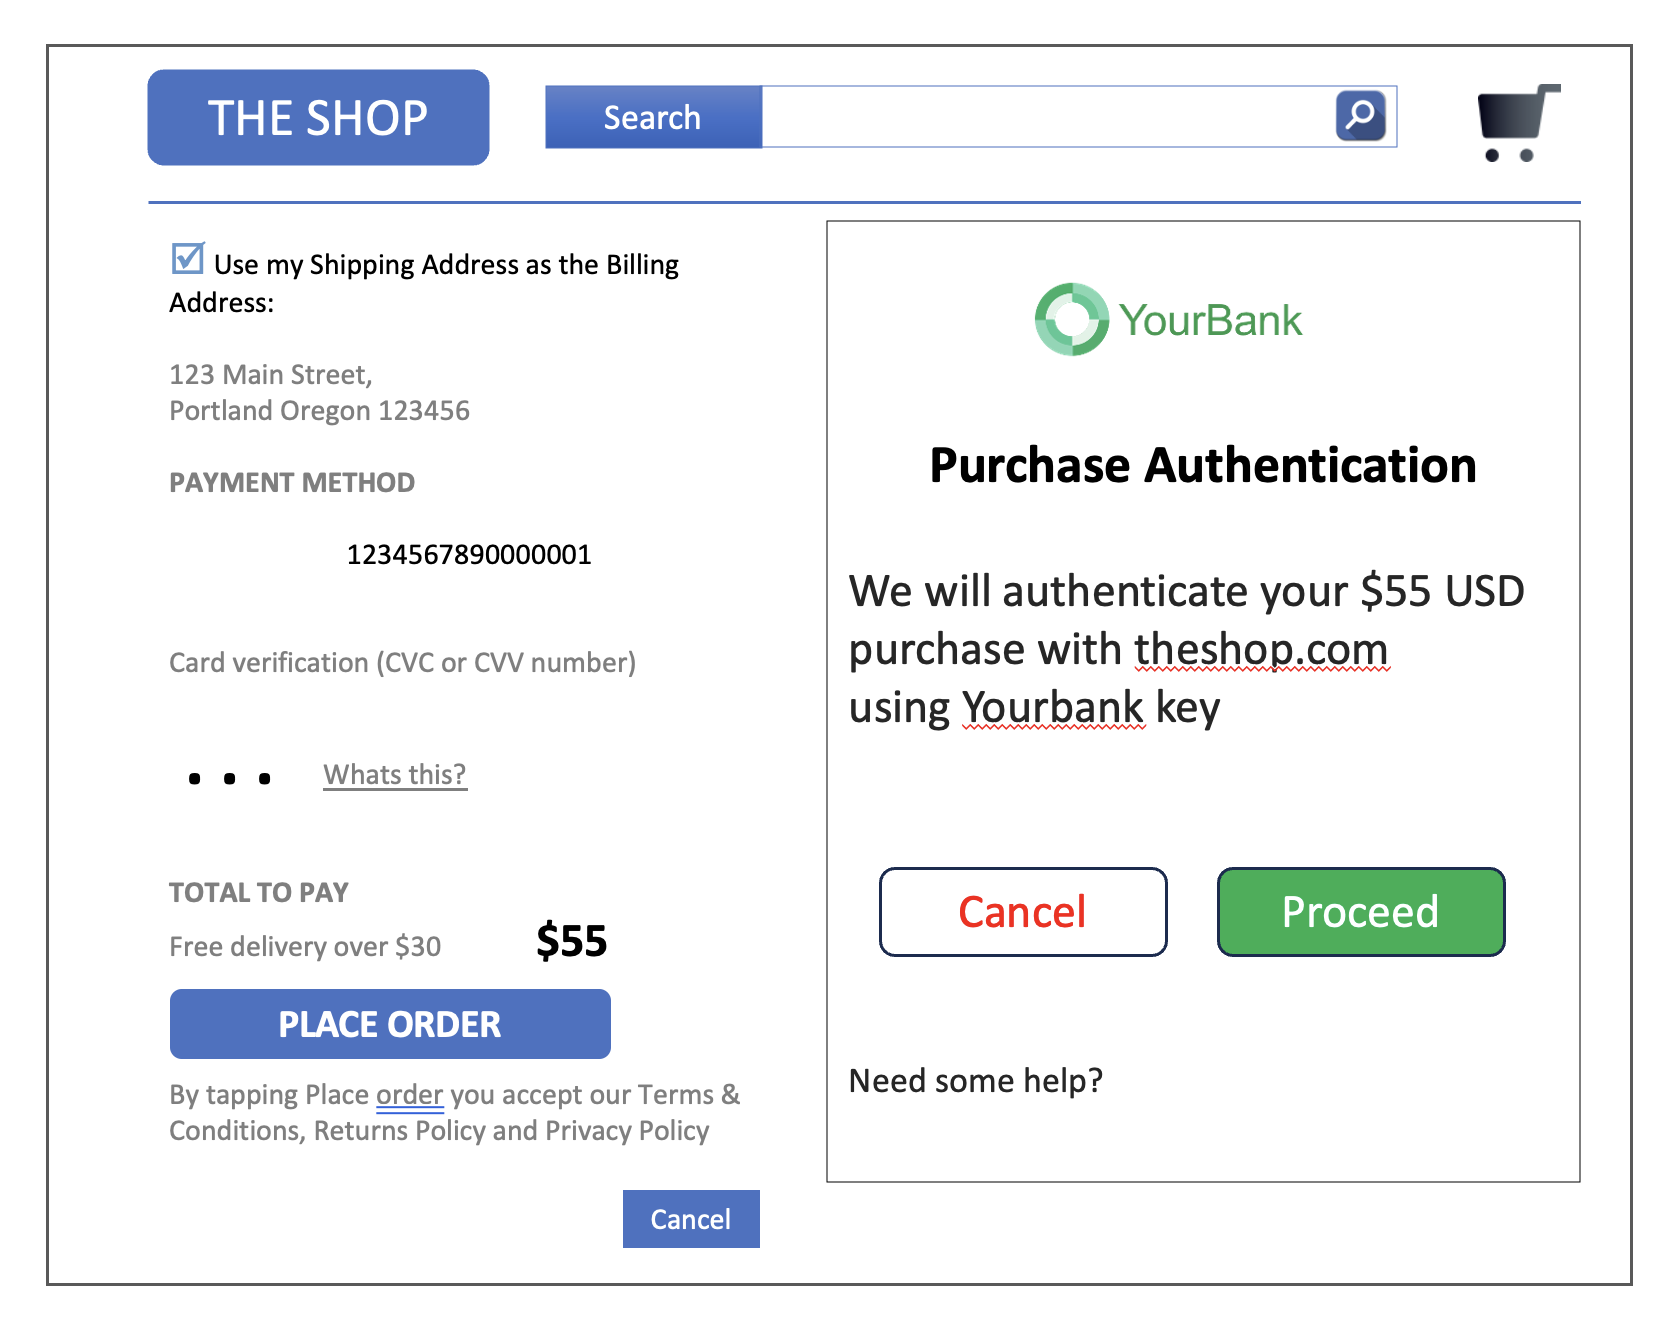
Task: Click the 123 Main Street address text
Action: click(271, 375)
